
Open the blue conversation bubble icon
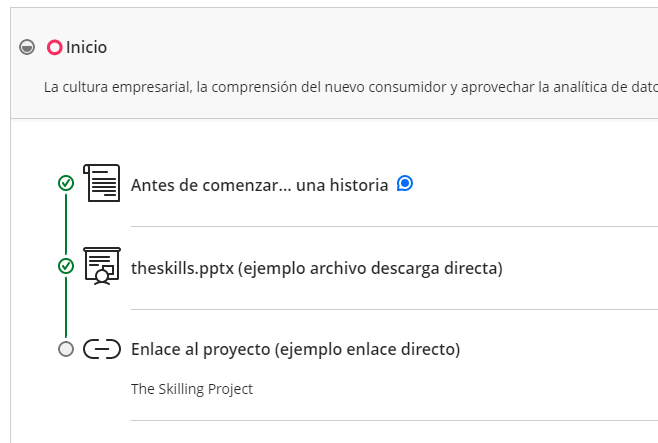point(405,183)
